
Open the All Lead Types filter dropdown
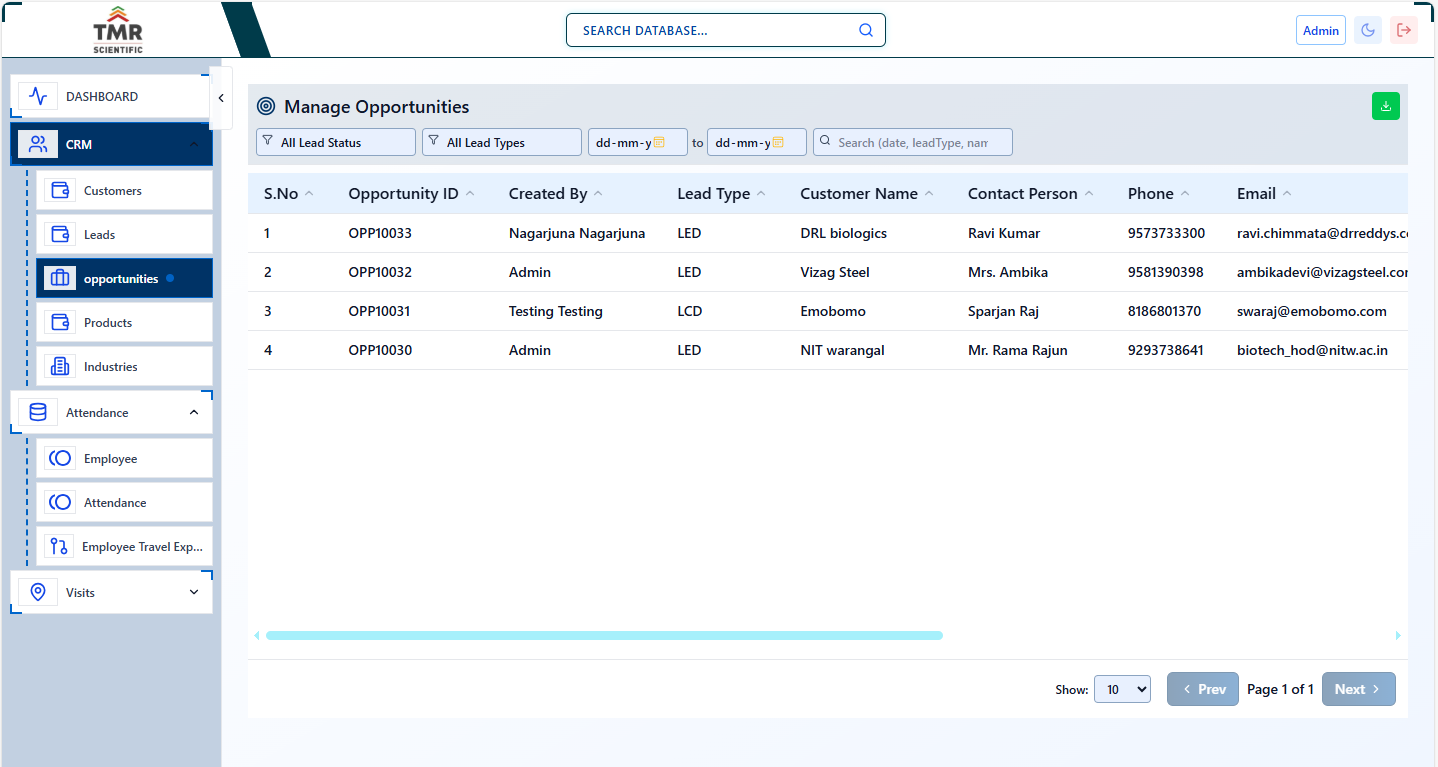501,141
